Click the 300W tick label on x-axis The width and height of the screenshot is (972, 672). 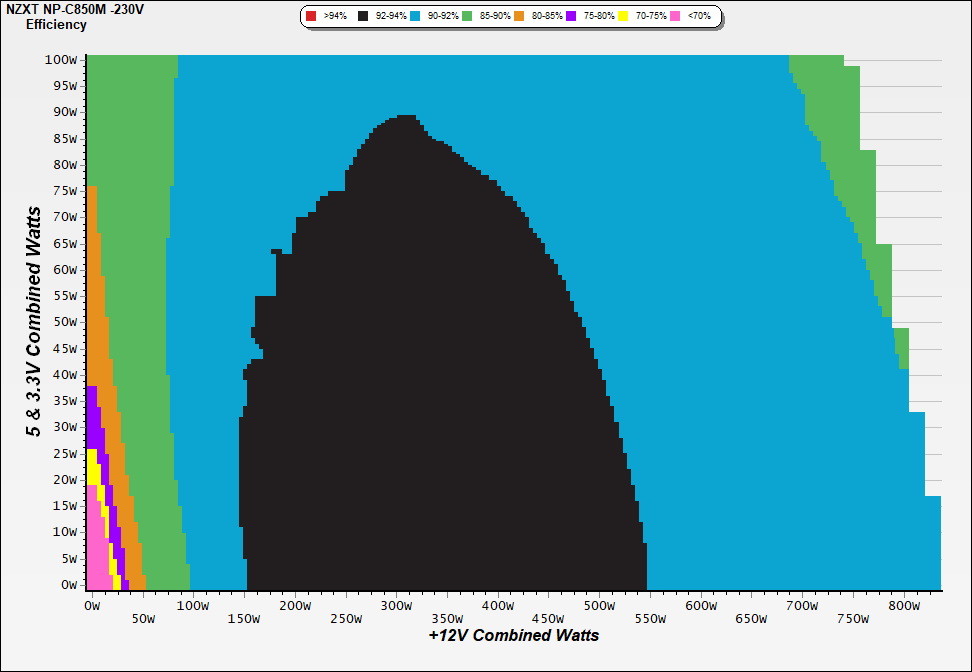[396, 606]
